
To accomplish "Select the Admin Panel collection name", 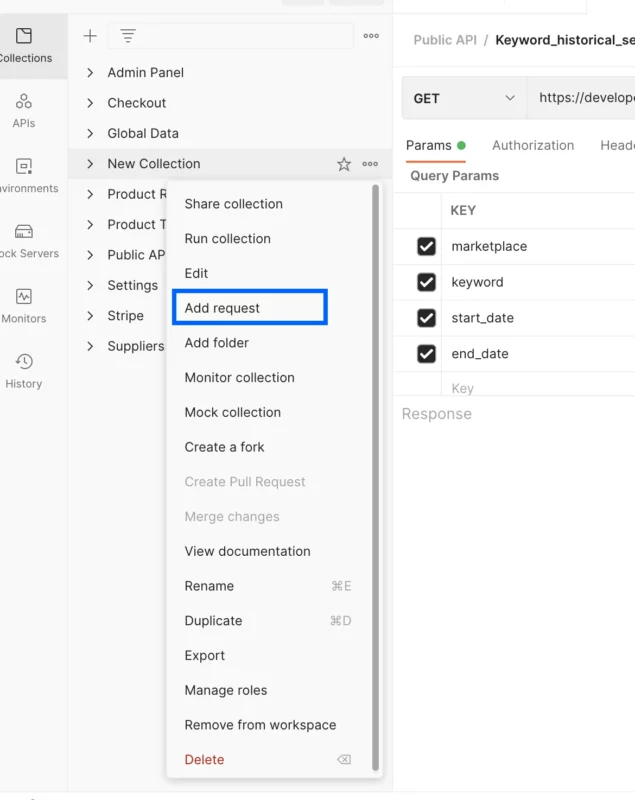I will (145, 72).
